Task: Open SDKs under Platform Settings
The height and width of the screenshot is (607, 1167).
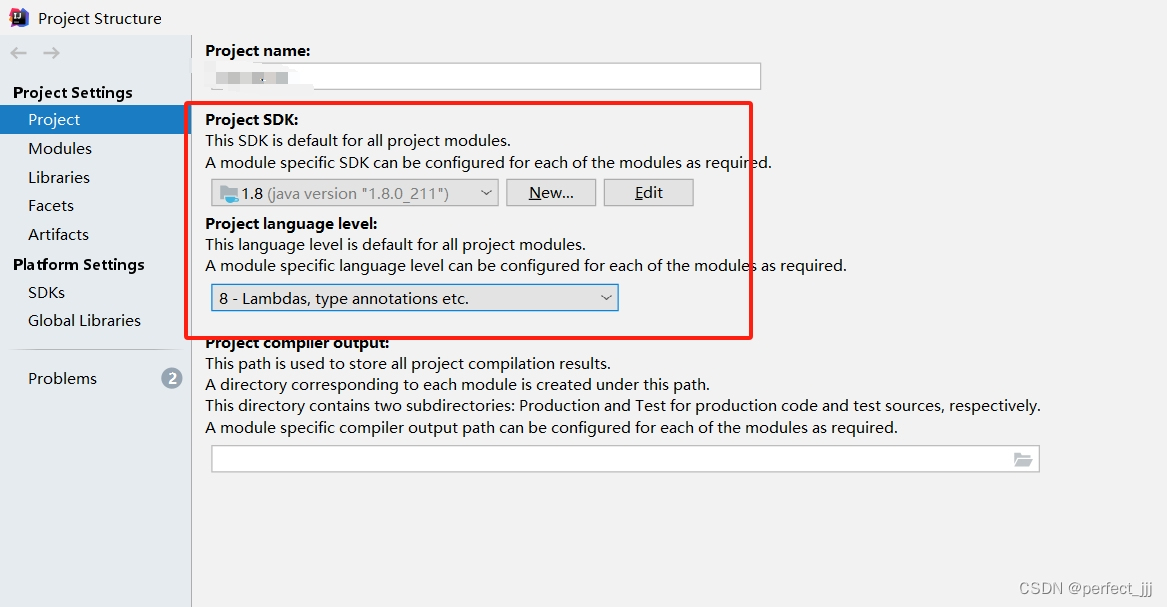Action: tap(46, 292)
